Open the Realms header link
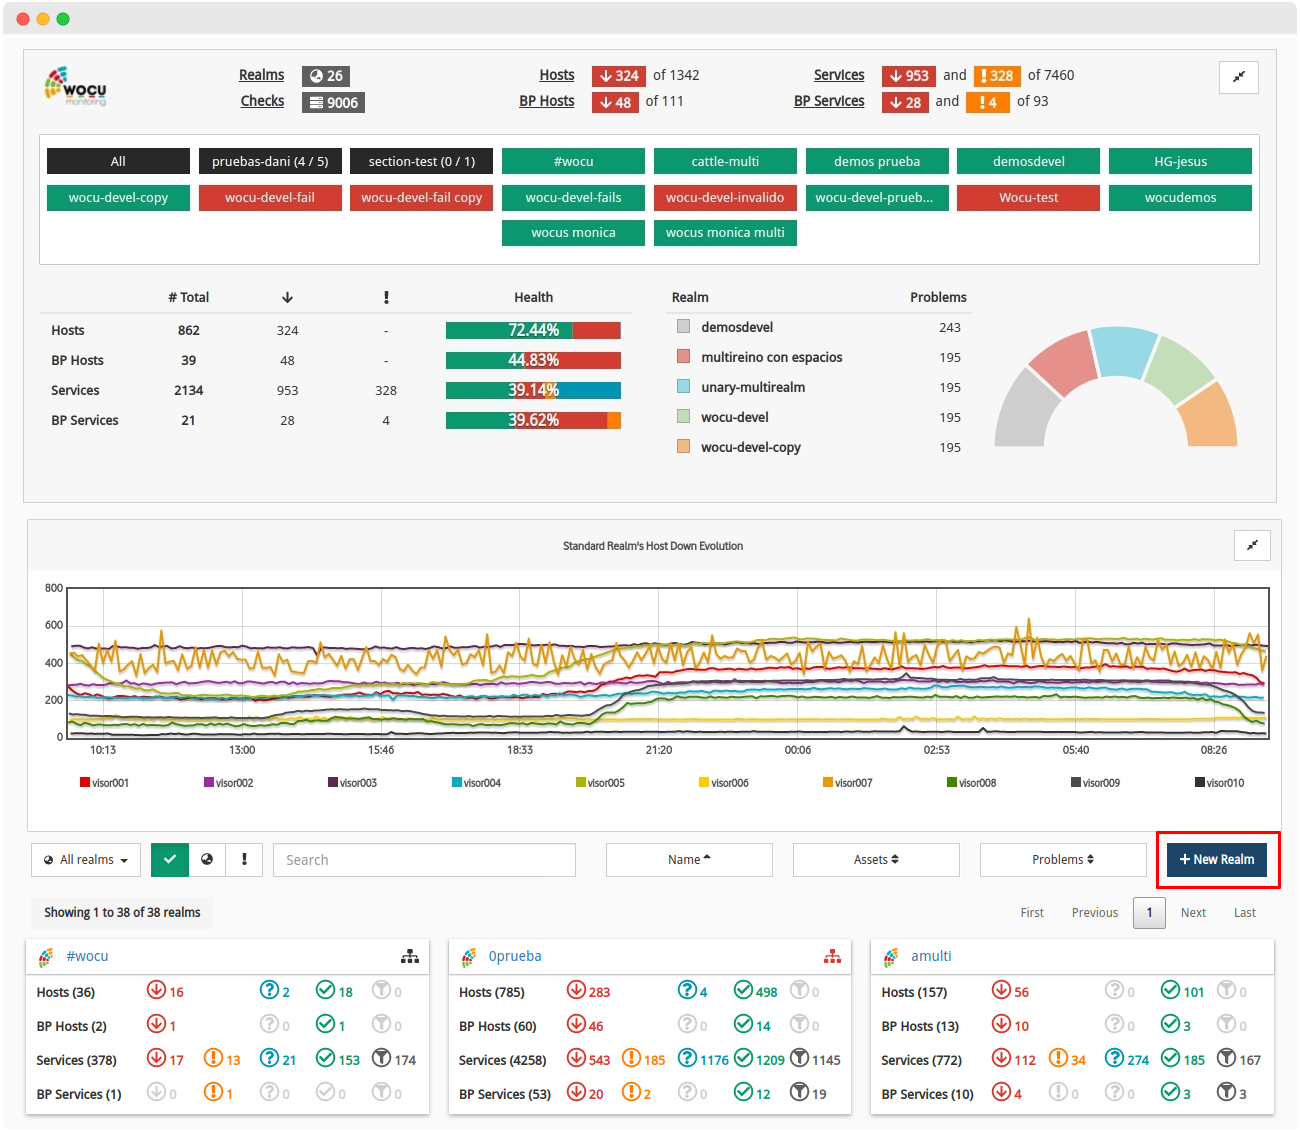The height and width of the screenshot is (1133, 1300). pos(261,75)
